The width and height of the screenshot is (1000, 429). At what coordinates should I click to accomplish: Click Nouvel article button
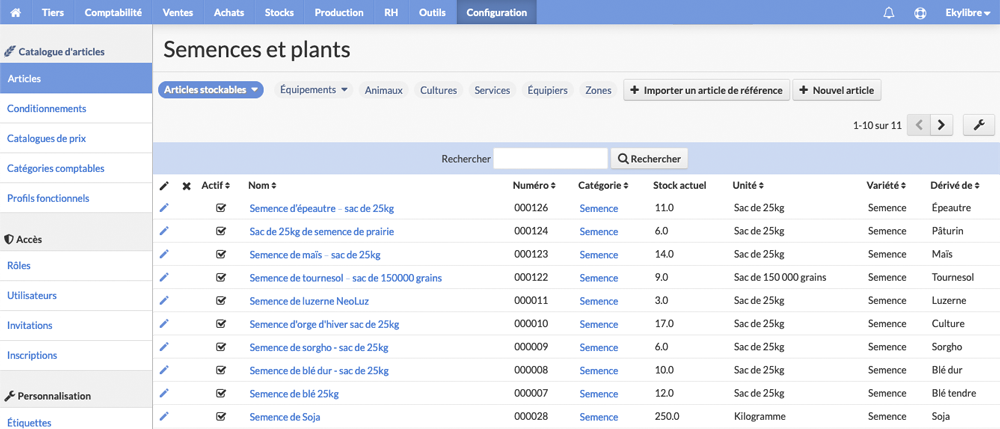(x=837, y=90)
